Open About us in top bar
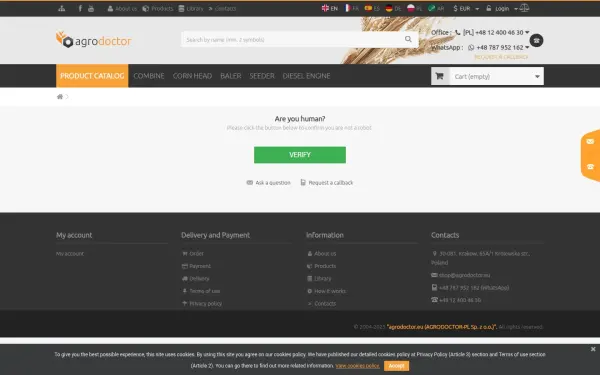This screenshot has height=375, width=600. (x=122, y=8)
